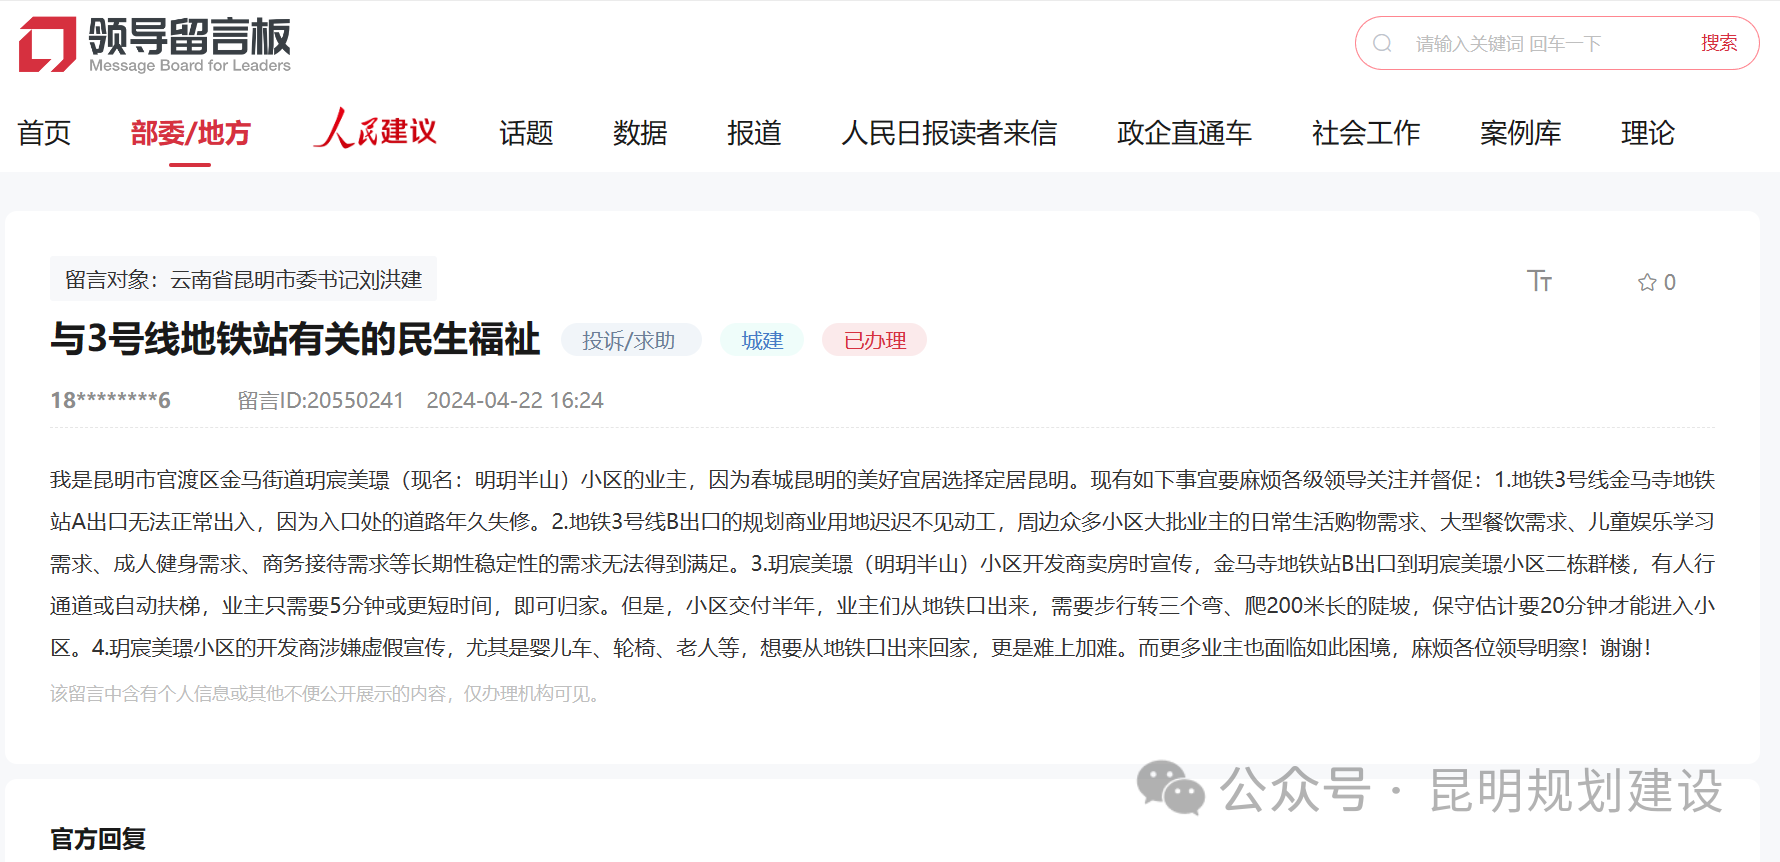Image resolution: width=1780 pixels, height=862 pixels.
Task: Open 政企直通车 section
Action: 1184,133
